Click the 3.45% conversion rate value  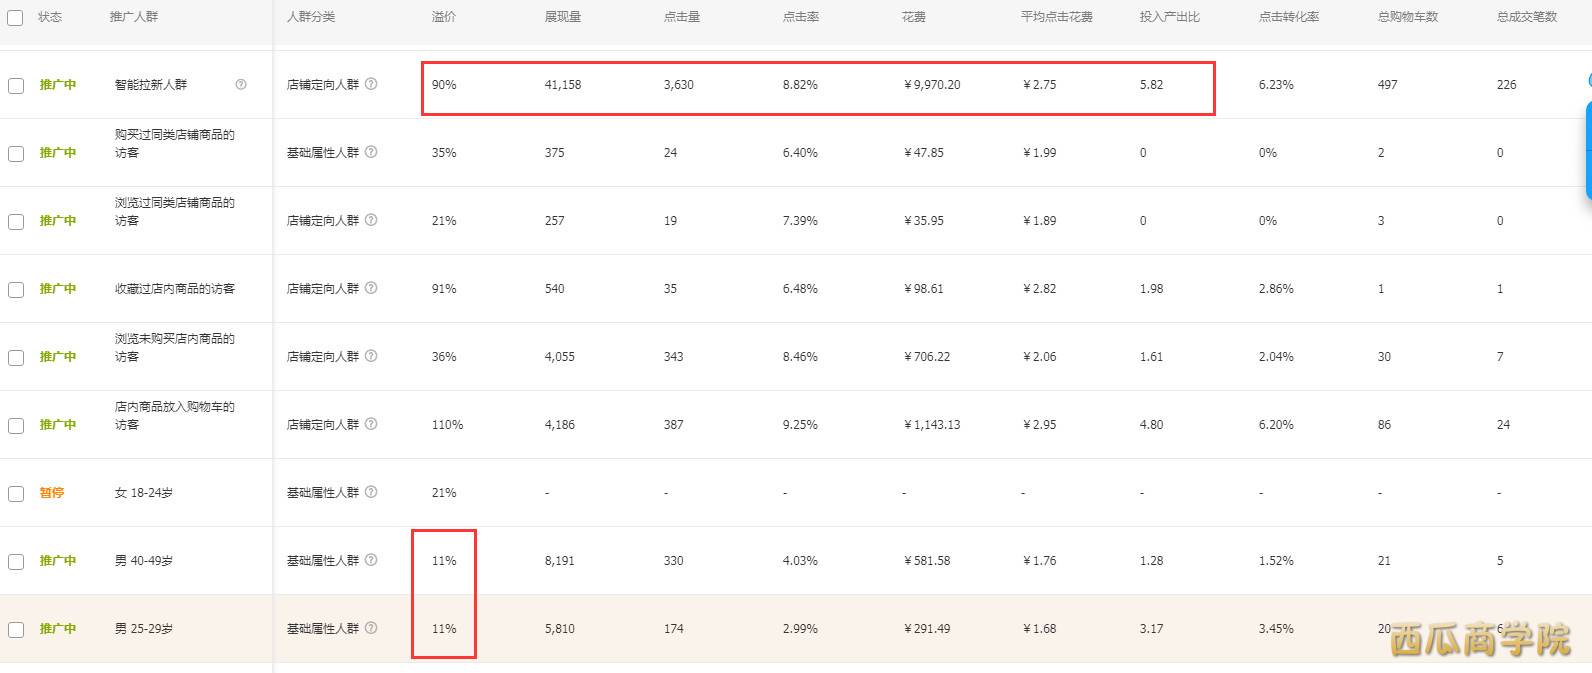(x=1276, y=629)
